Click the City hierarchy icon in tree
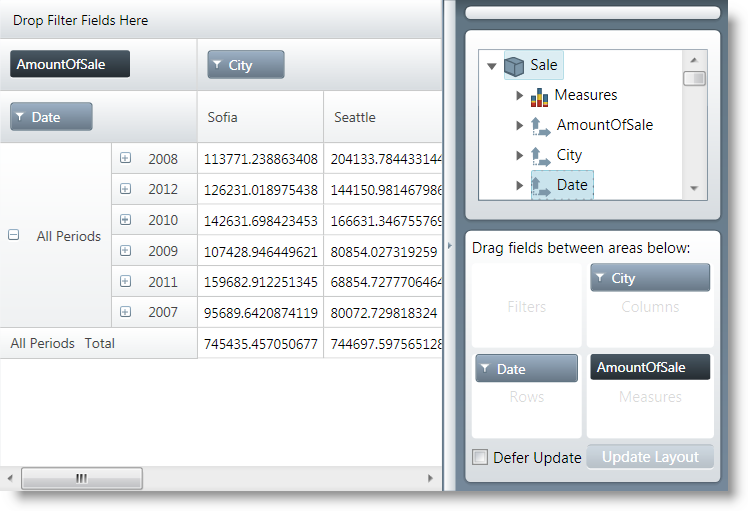Screen dimensions: 748x511 [x=540, y=156]
